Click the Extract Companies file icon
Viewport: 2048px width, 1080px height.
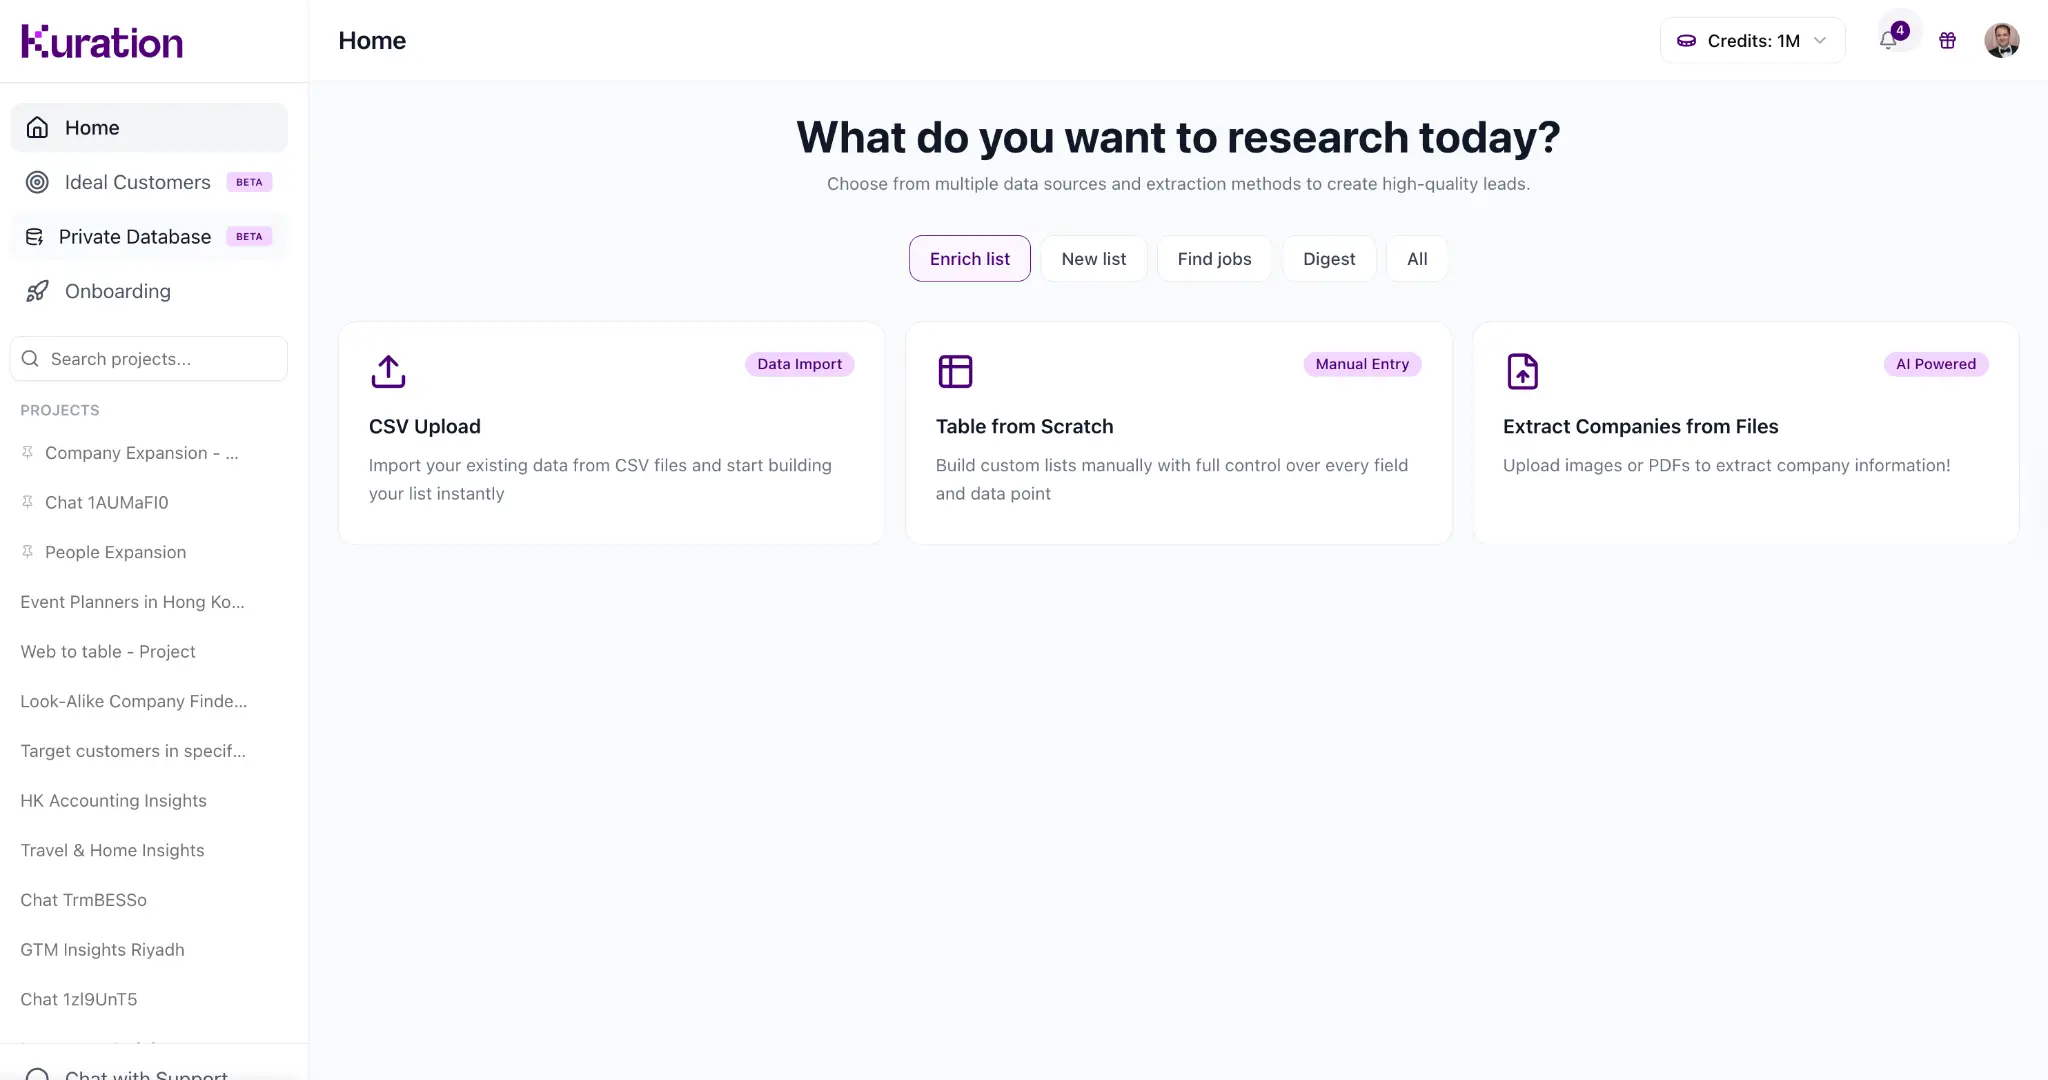1522,371
